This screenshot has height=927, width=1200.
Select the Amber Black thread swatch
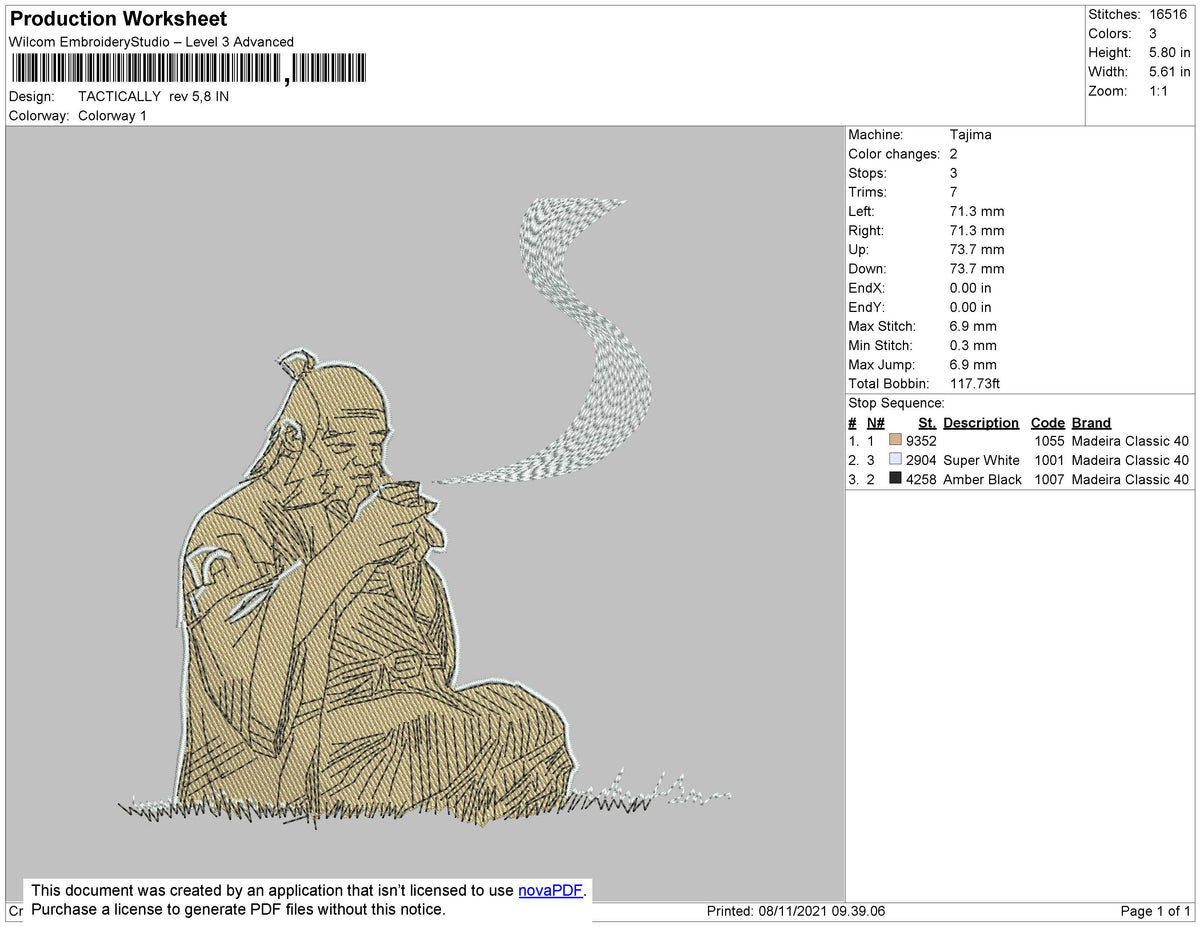[895, 479]
